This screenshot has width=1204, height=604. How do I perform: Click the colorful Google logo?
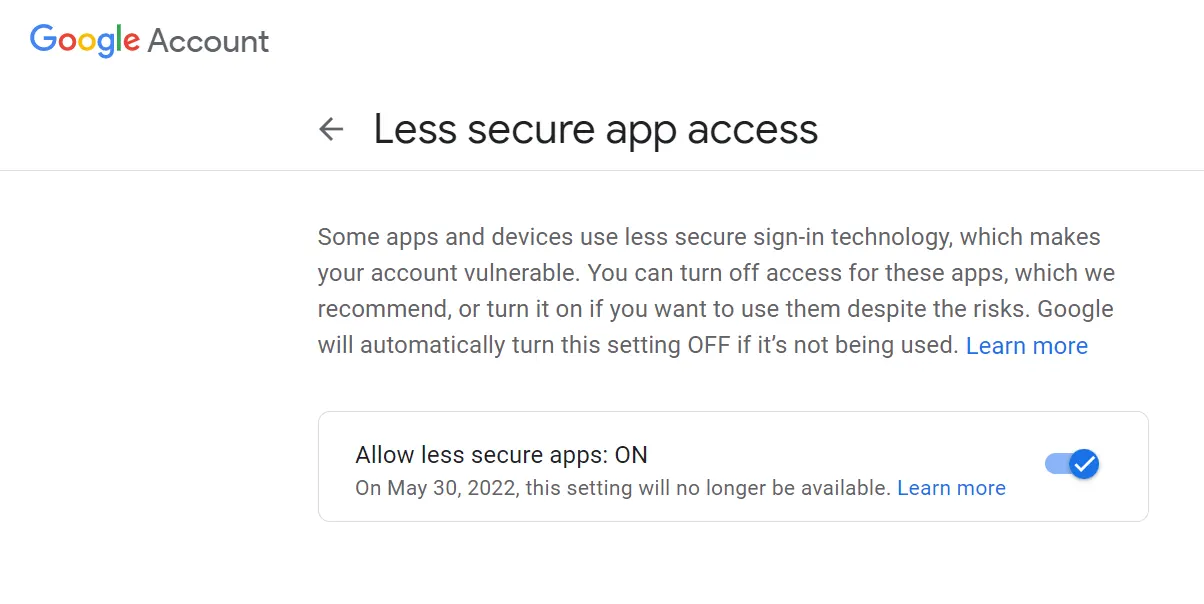[85, 39]
